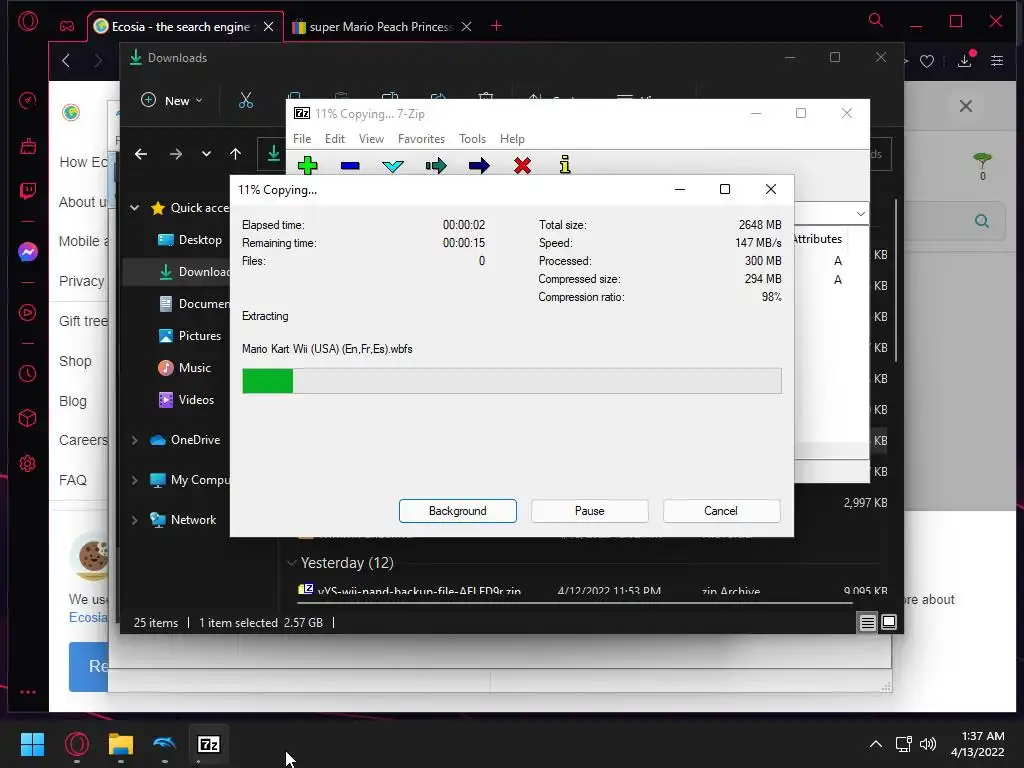Open Messenger in the Opera sidebar
Screen dimensions: 1024x768
coord(27,252)
